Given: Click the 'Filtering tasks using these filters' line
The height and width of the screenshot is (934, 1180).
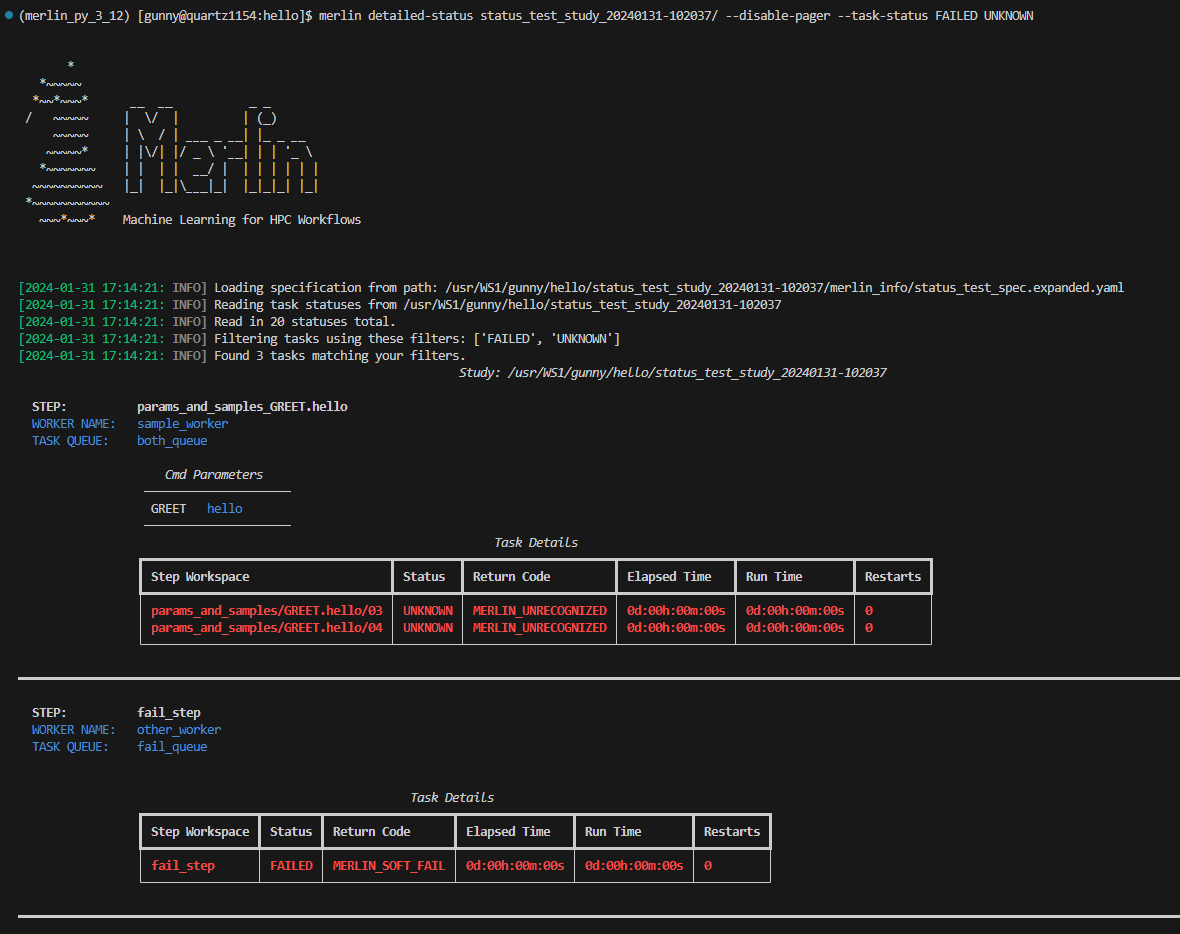Looking at the screenshot, I should tap(319, 339).
